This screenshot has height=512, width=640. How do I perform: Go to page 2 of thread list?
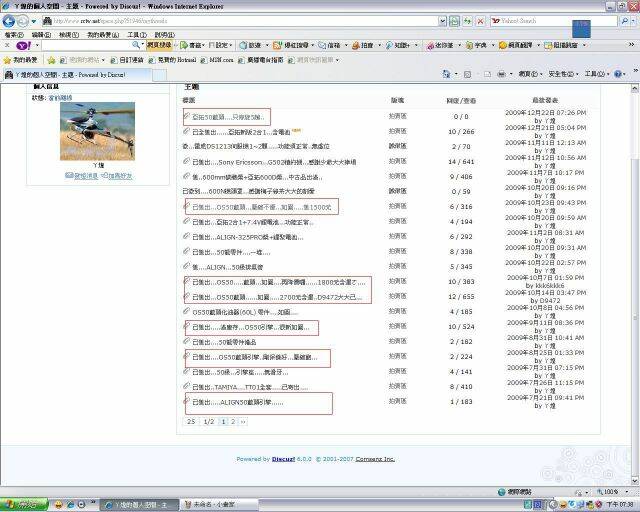[x=233, y=422]
